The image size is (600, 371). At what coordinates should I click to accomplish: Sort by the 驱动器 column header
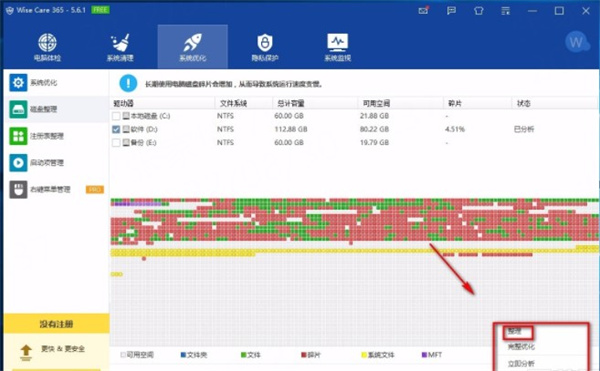click(x=162, y=103)
